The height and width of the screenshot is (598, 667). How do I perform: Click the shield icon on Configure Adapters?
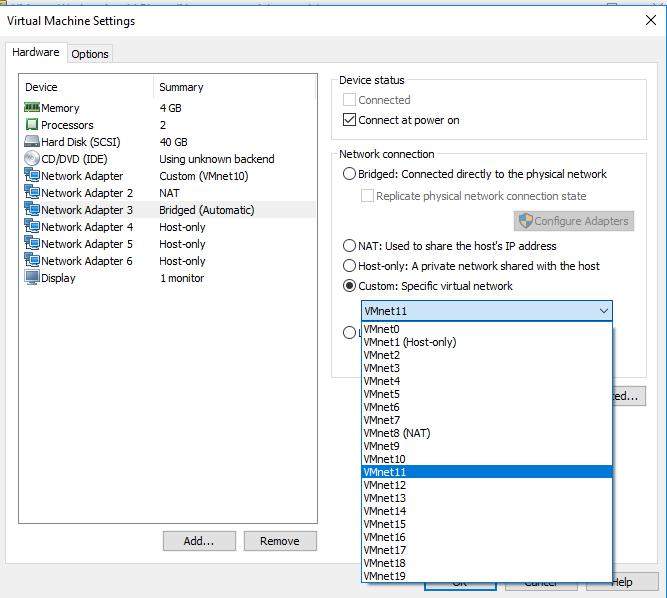[x=526, y=221]
